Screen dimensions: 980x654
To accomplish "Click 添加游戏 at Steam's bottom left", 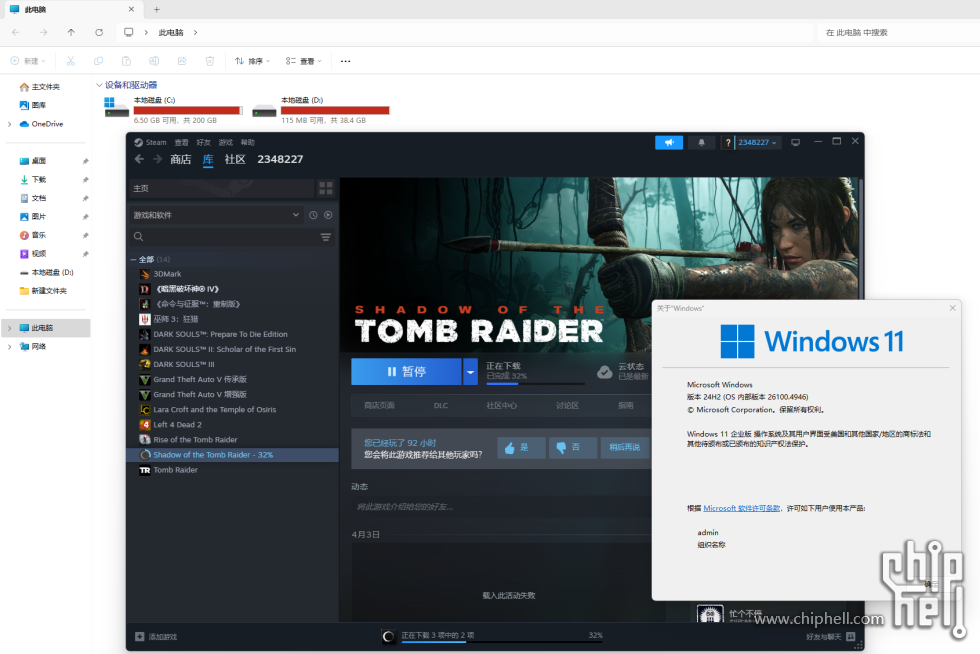I will coord(156,636).
